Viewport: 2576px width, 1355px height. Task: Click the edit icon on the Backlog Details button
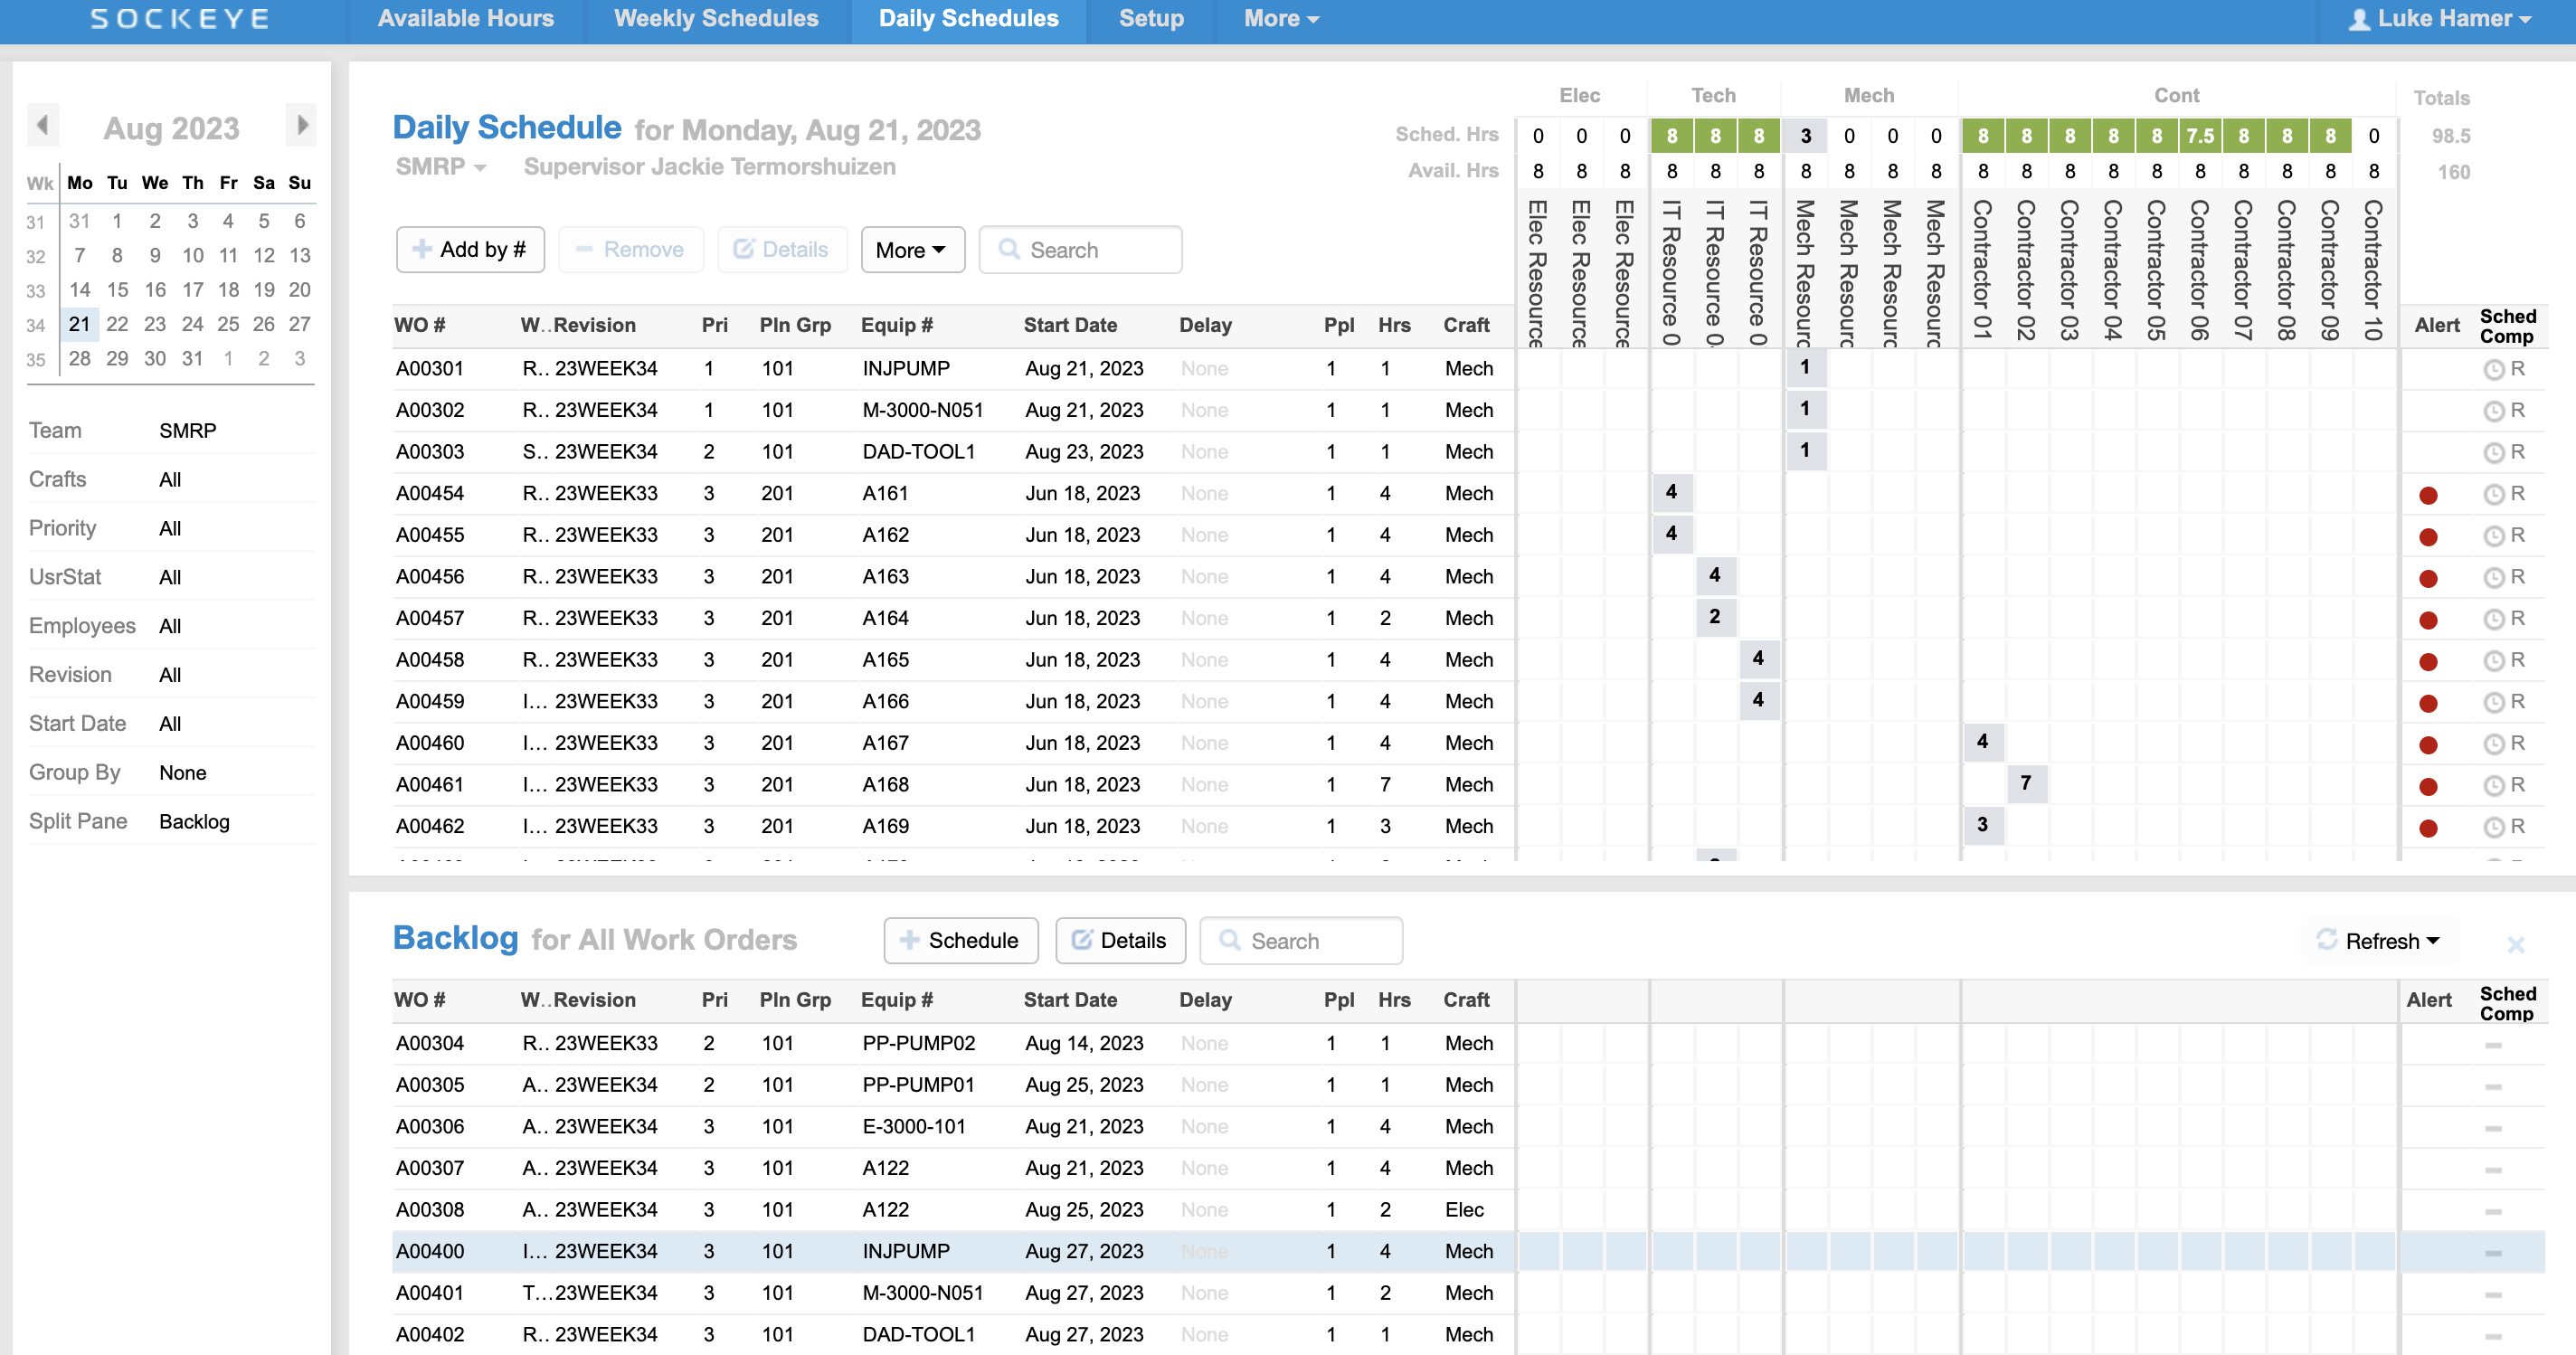pyautogui.click(x=1083, y=940)
